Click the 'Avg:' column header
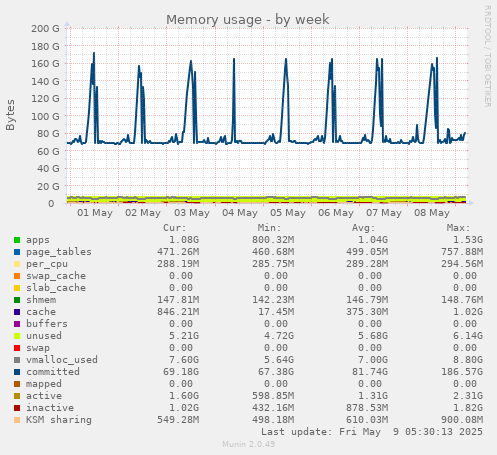 click(364, 228)
